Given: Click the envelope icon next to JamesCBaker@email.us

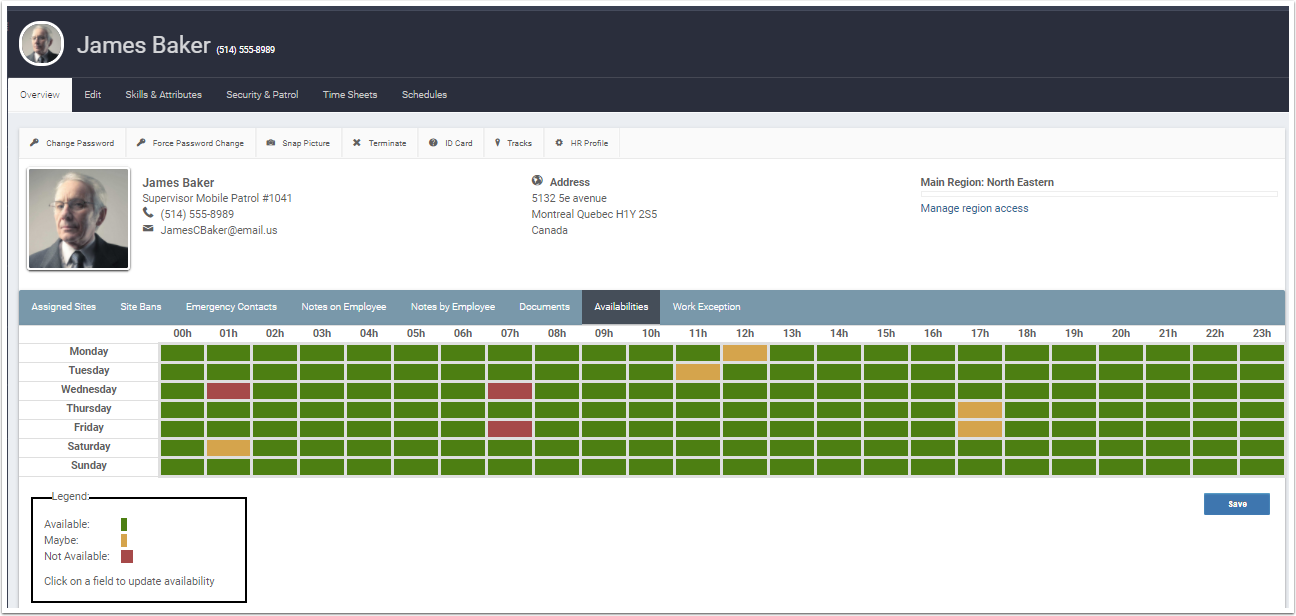Looking at the screenshot, I should [x=147, y=229].
